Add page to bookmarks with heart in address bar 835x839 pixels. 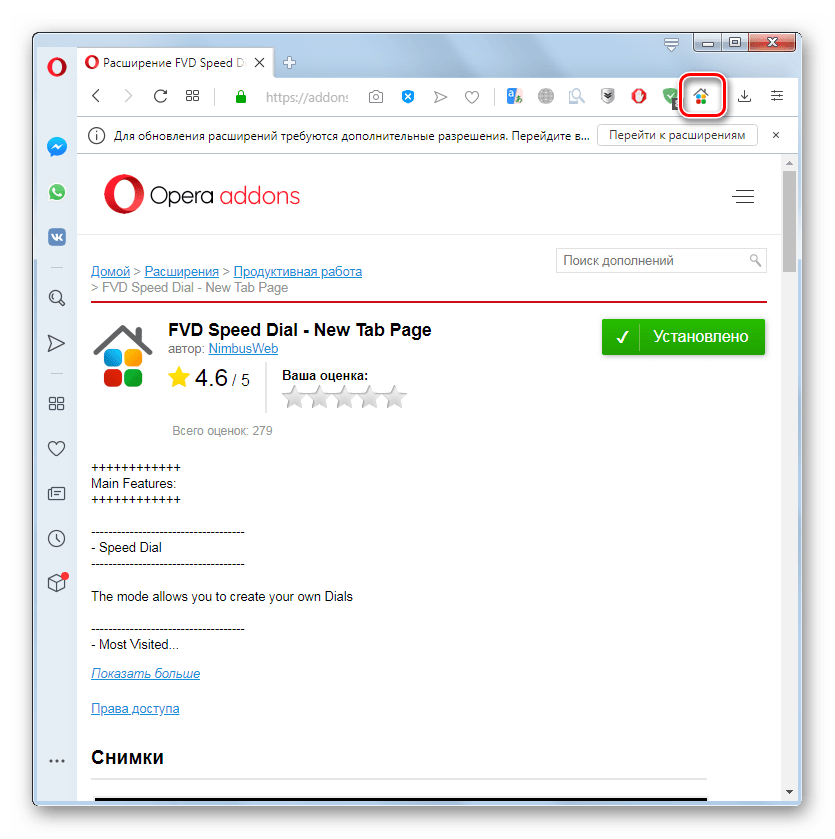click(x=472, y=97)
